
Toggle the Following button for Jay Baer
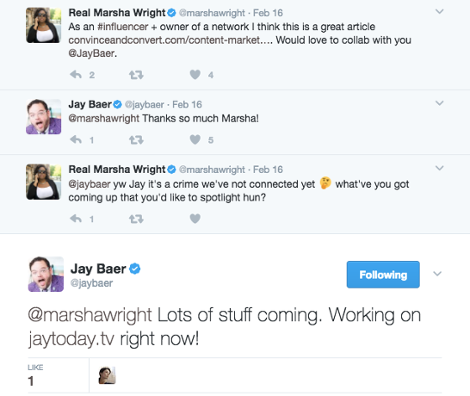coord(383,274)
